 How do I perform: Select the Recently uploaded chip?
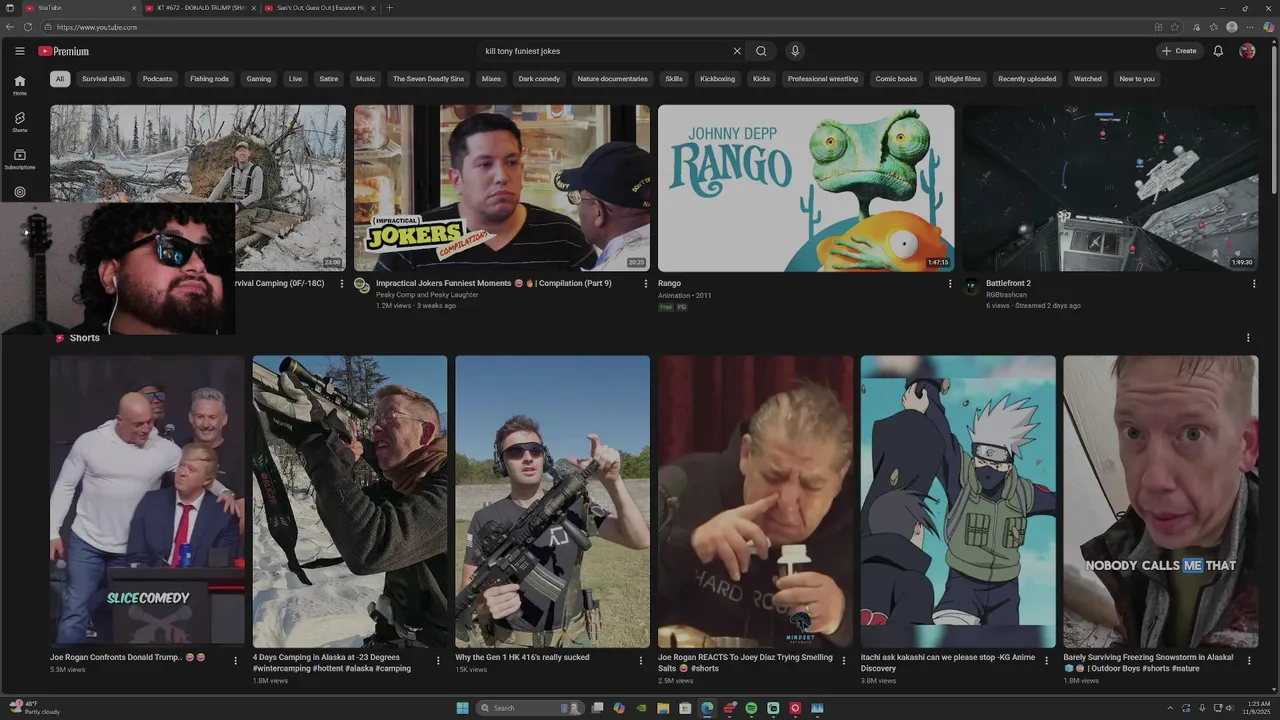[1027, 79]
